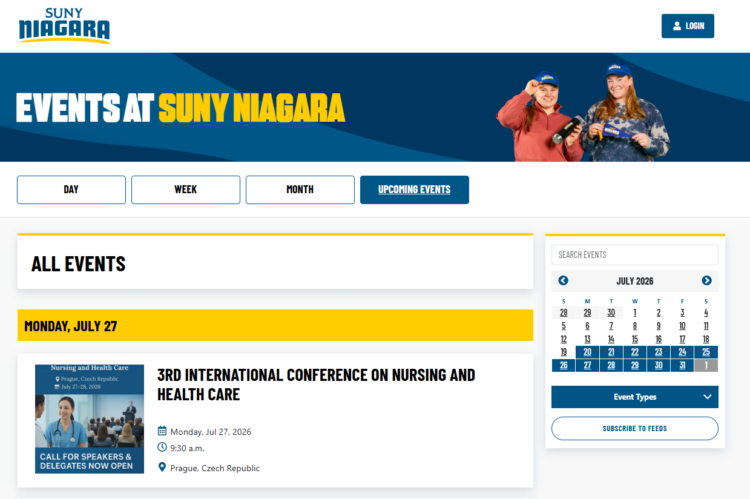750x499 pixels.
Task: Click the Prague, Czech Republic location text
Action: coord(215,468)
